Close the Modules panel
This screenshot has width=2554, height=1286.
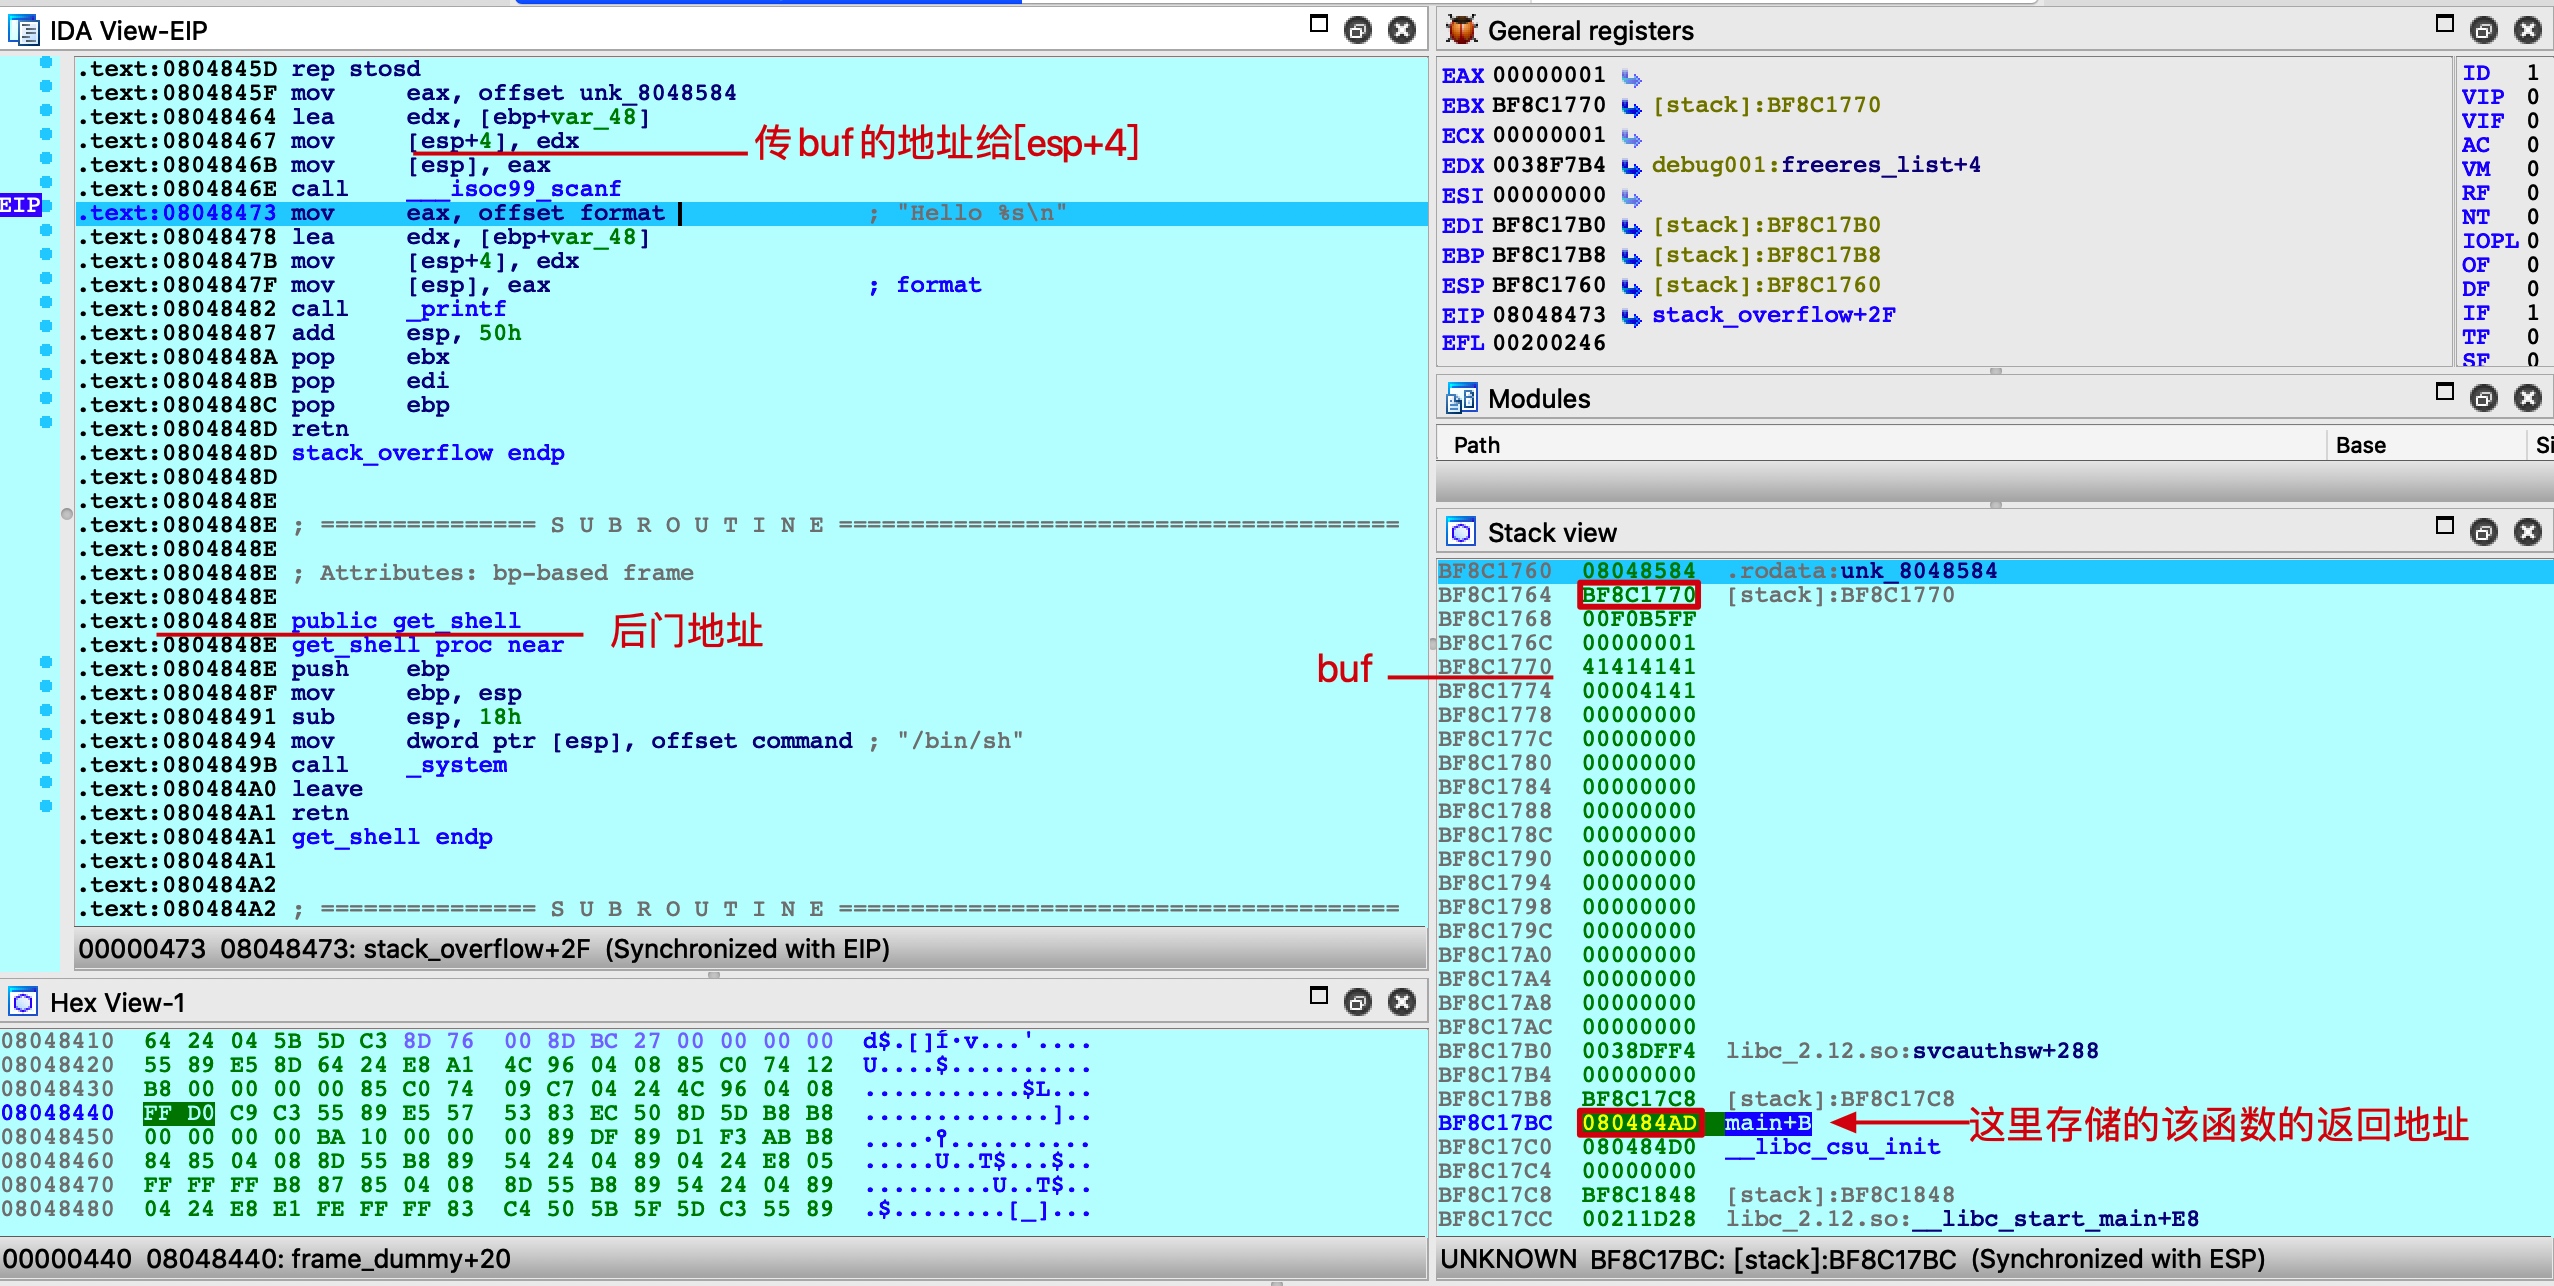tap(2528, 399)
